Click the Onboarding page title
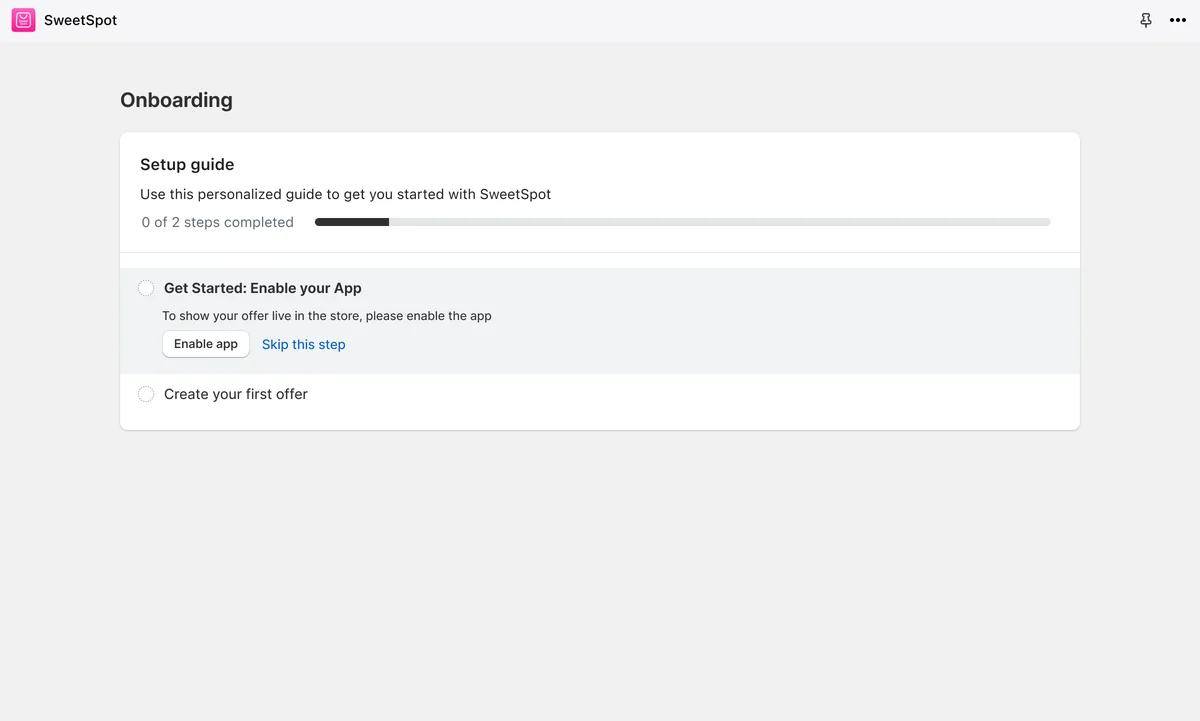This screenshot has height=721, width=1200. 176,100
